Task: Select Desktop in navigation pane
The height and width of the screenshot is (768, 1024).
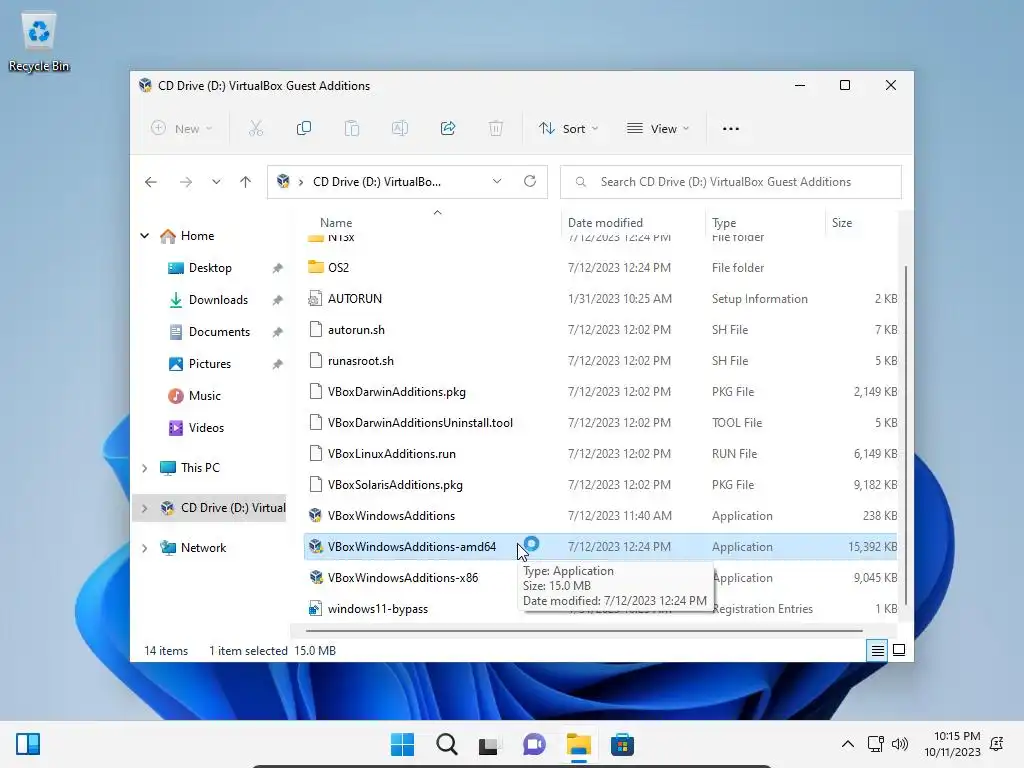Action: tap(210, 268)
